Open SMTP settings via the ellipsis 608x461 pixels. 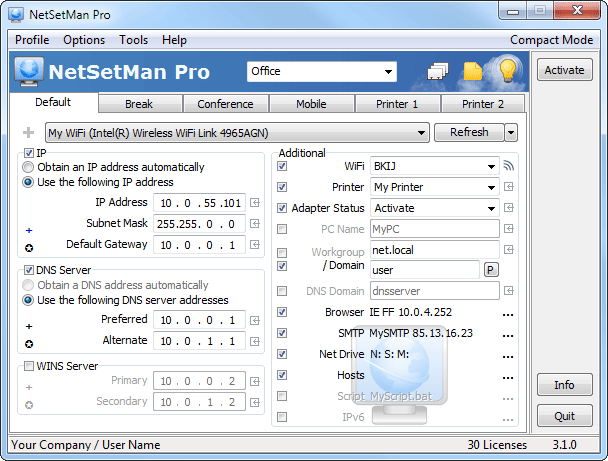pos(508,335)
